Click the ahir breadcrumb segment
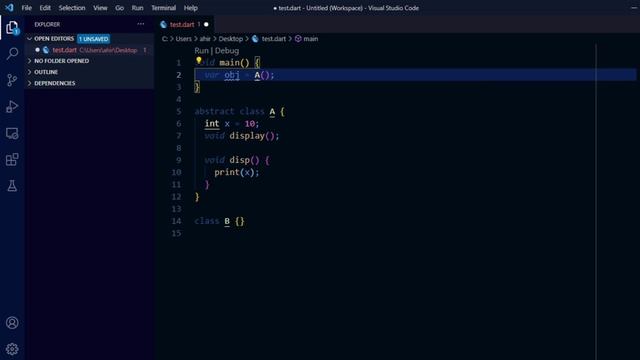The width and height of the screenshot is (640, 360). pos(205,39)
